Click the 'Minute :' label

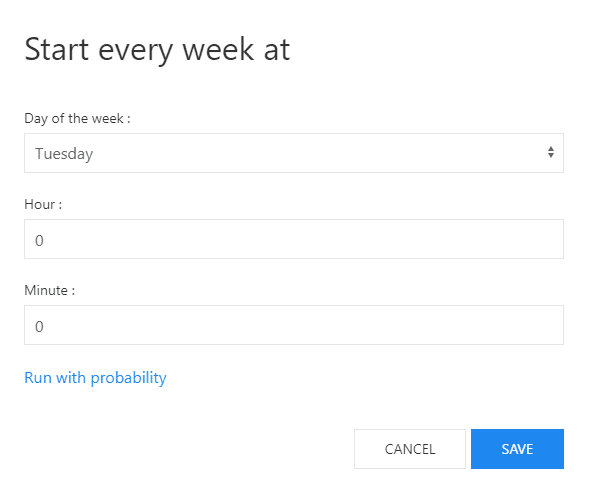(x=50, y=290)
